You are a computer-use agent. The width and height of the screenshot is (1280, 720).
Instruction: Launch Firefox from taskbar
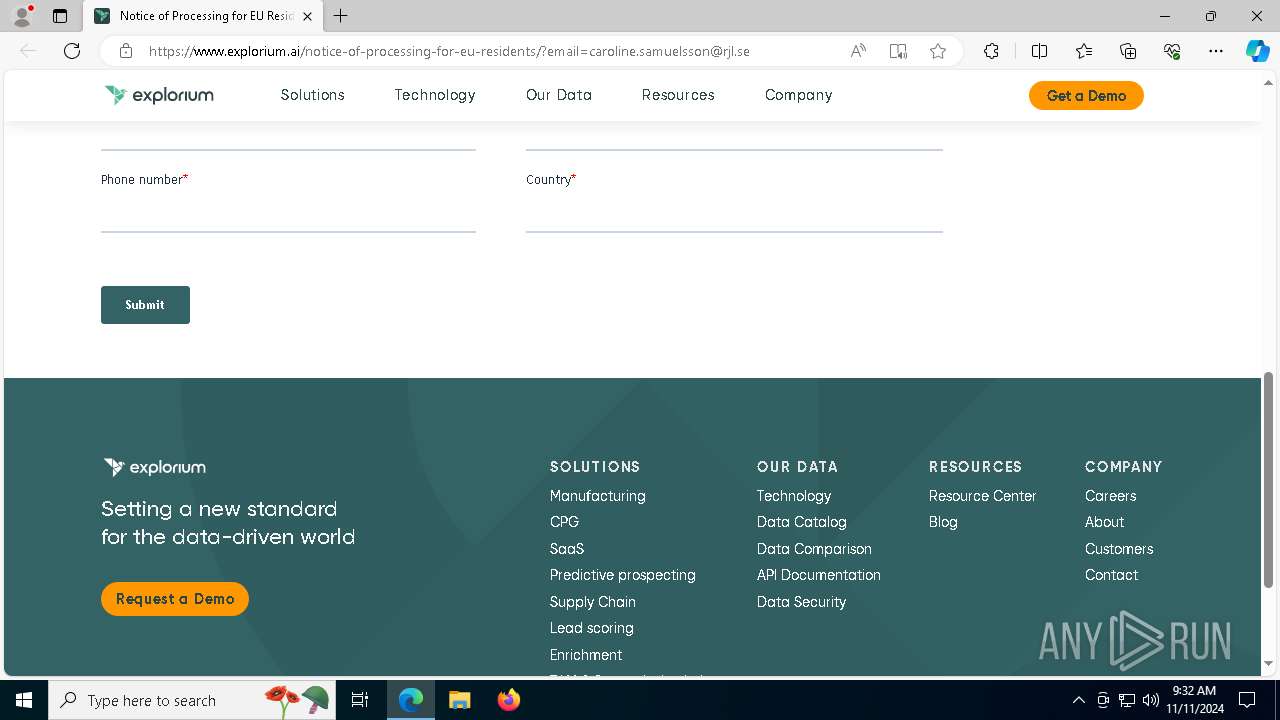(x=508, y=700)
